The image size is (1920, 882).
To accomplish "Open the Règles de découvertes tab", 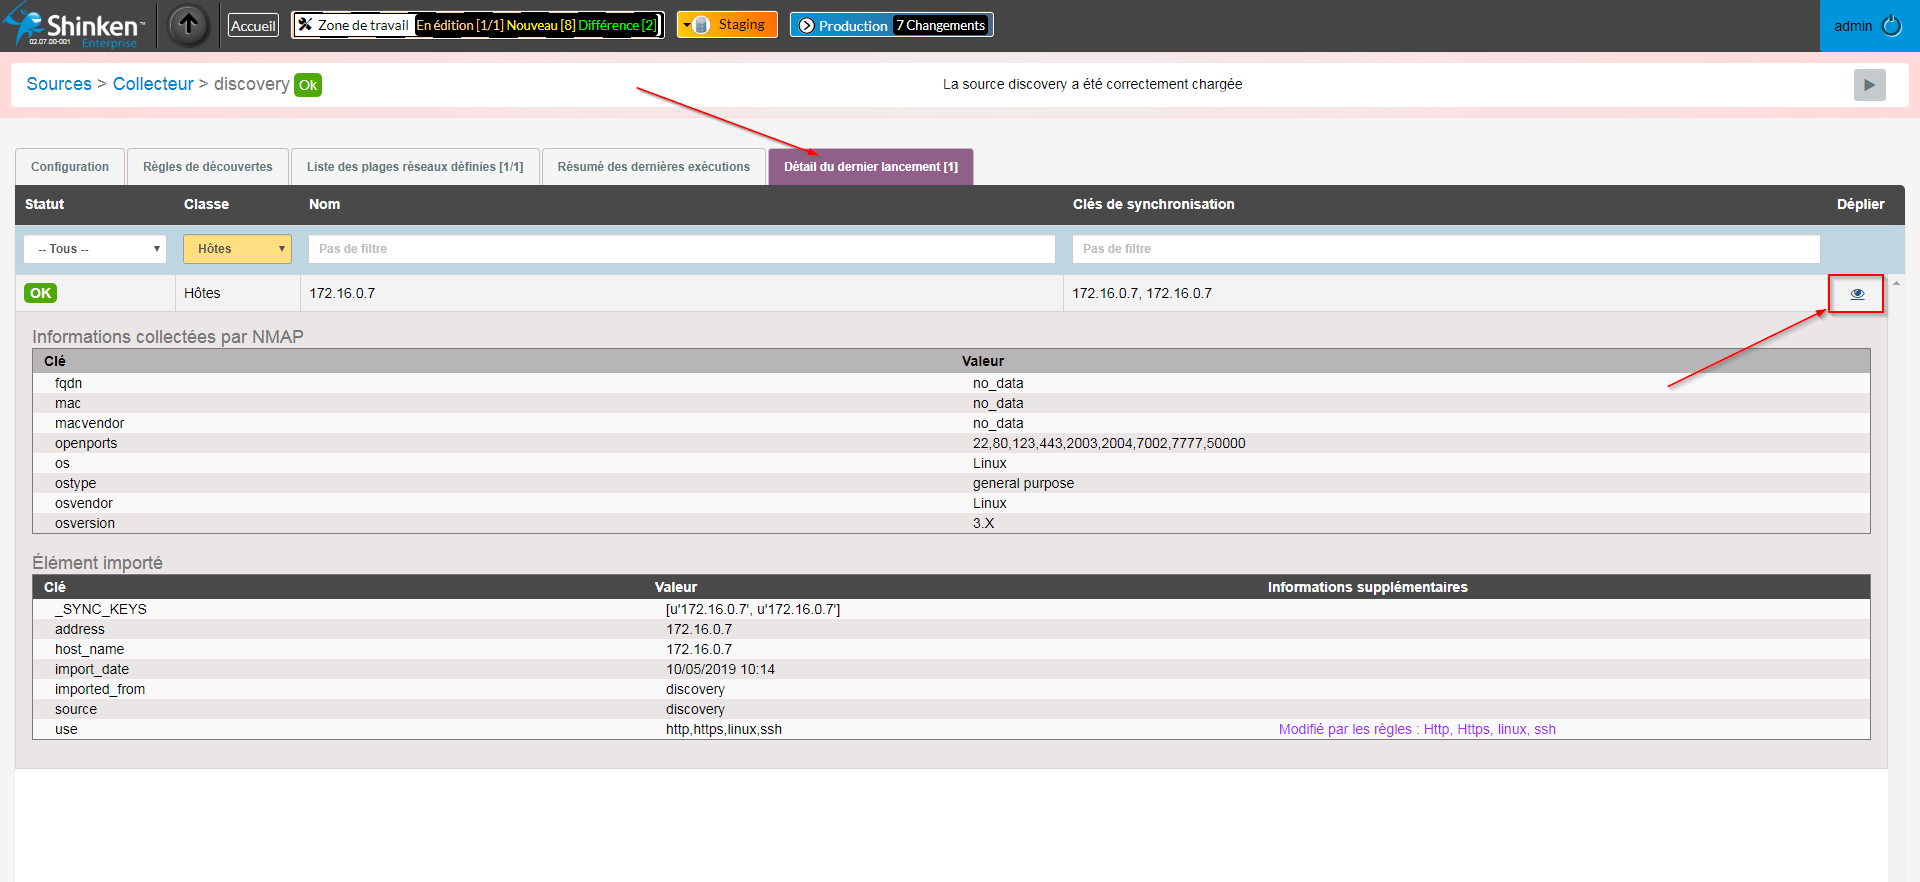I will point(207,167).
